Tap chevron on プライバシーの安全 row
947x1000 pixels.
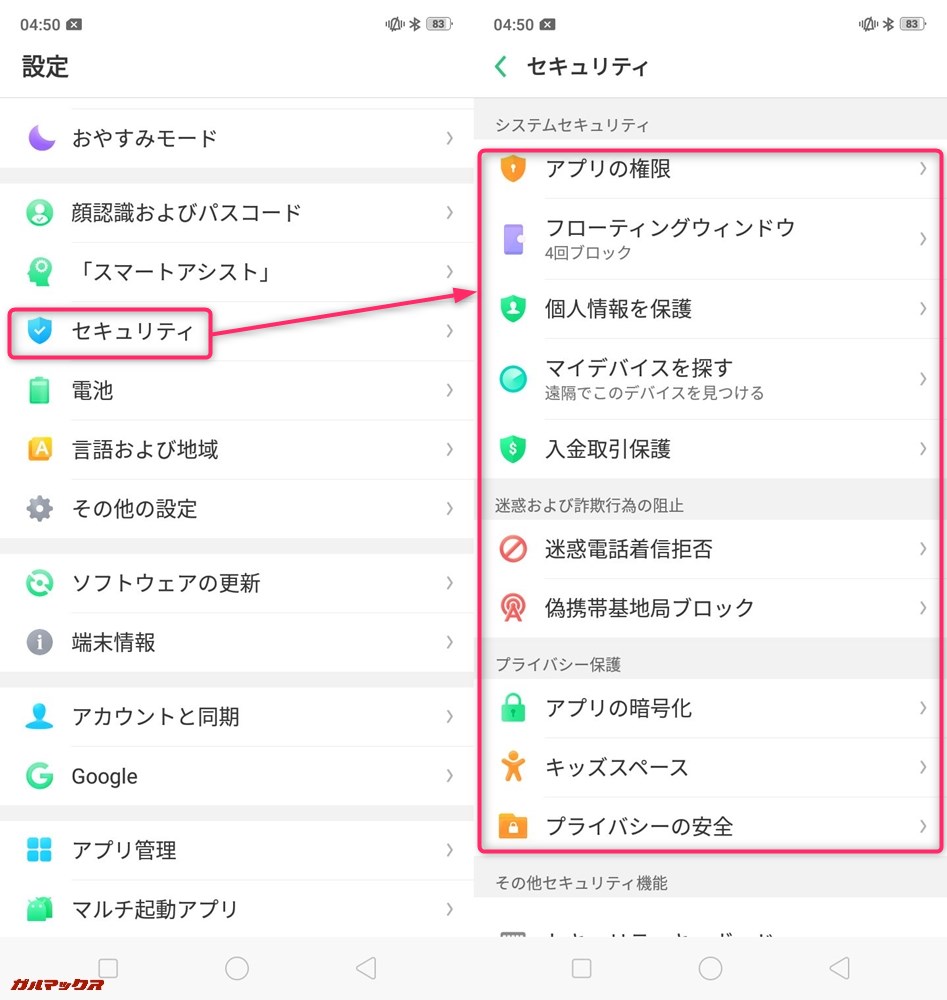[x=922, y=826]
